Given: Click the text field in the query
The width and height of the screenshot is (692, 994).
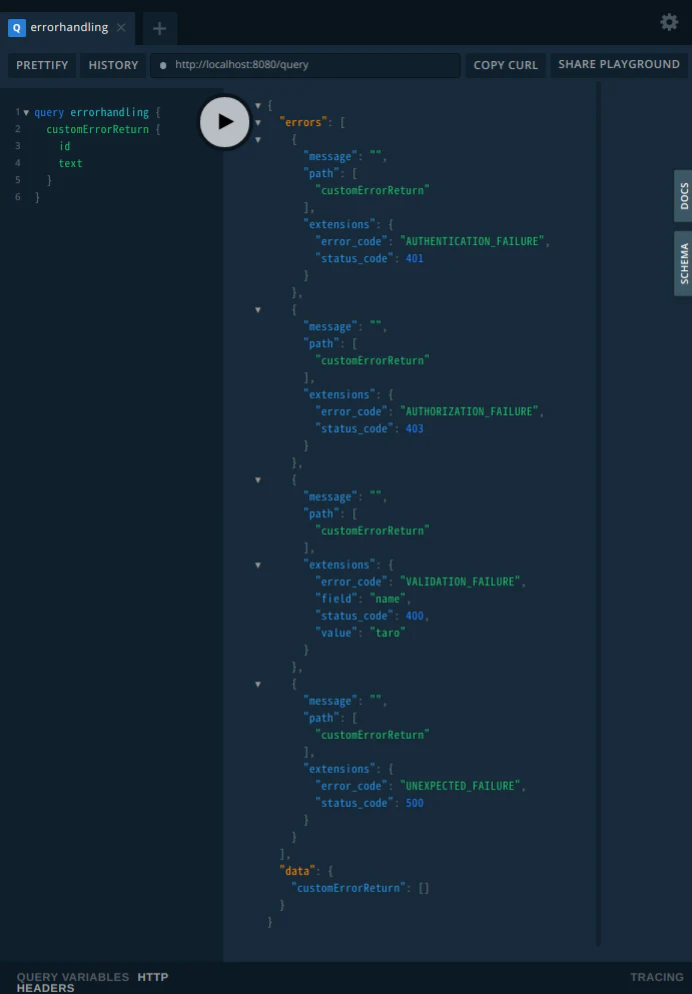Looking at the screenshot, I should coord(70,164).
